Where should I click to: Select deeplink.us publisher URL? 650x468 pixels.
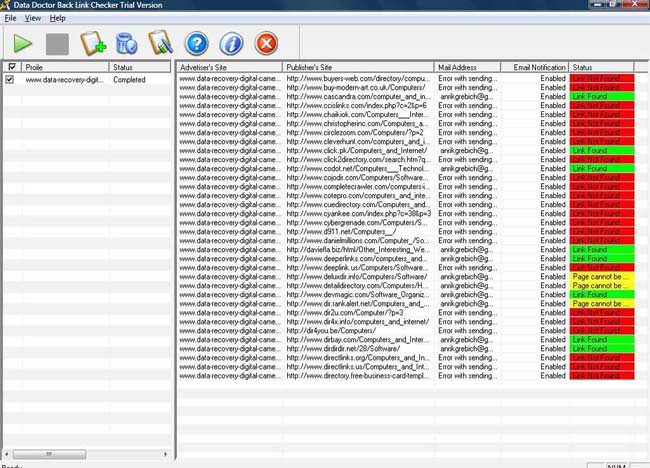[357, 268]
